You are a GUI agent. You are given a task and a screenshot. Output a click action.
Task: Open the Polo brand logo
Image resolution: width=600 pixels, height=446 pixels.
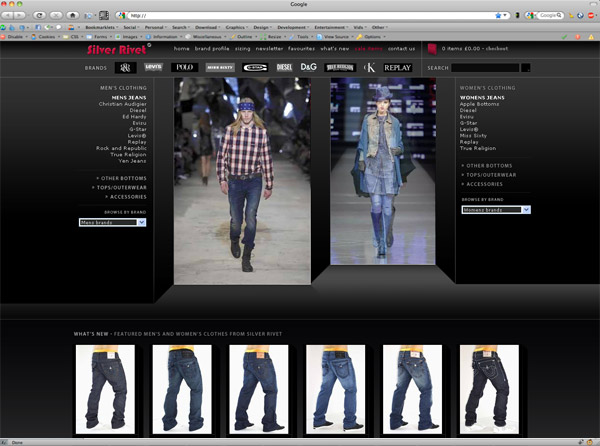(184, 67)
